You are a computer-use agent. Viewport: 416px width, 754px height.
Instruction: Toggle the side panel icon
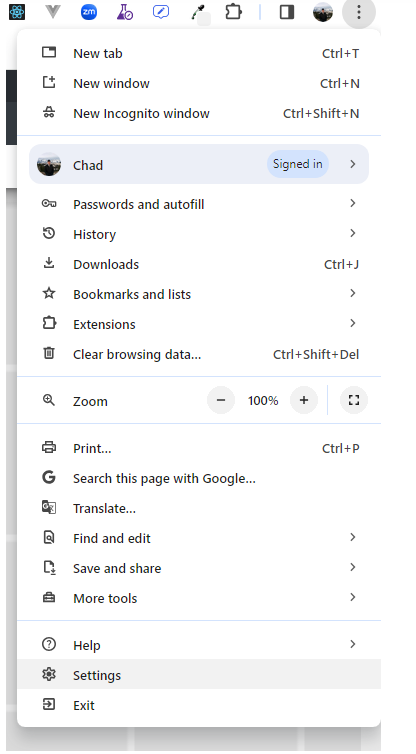pyautogui.click(x=287, y=12)
